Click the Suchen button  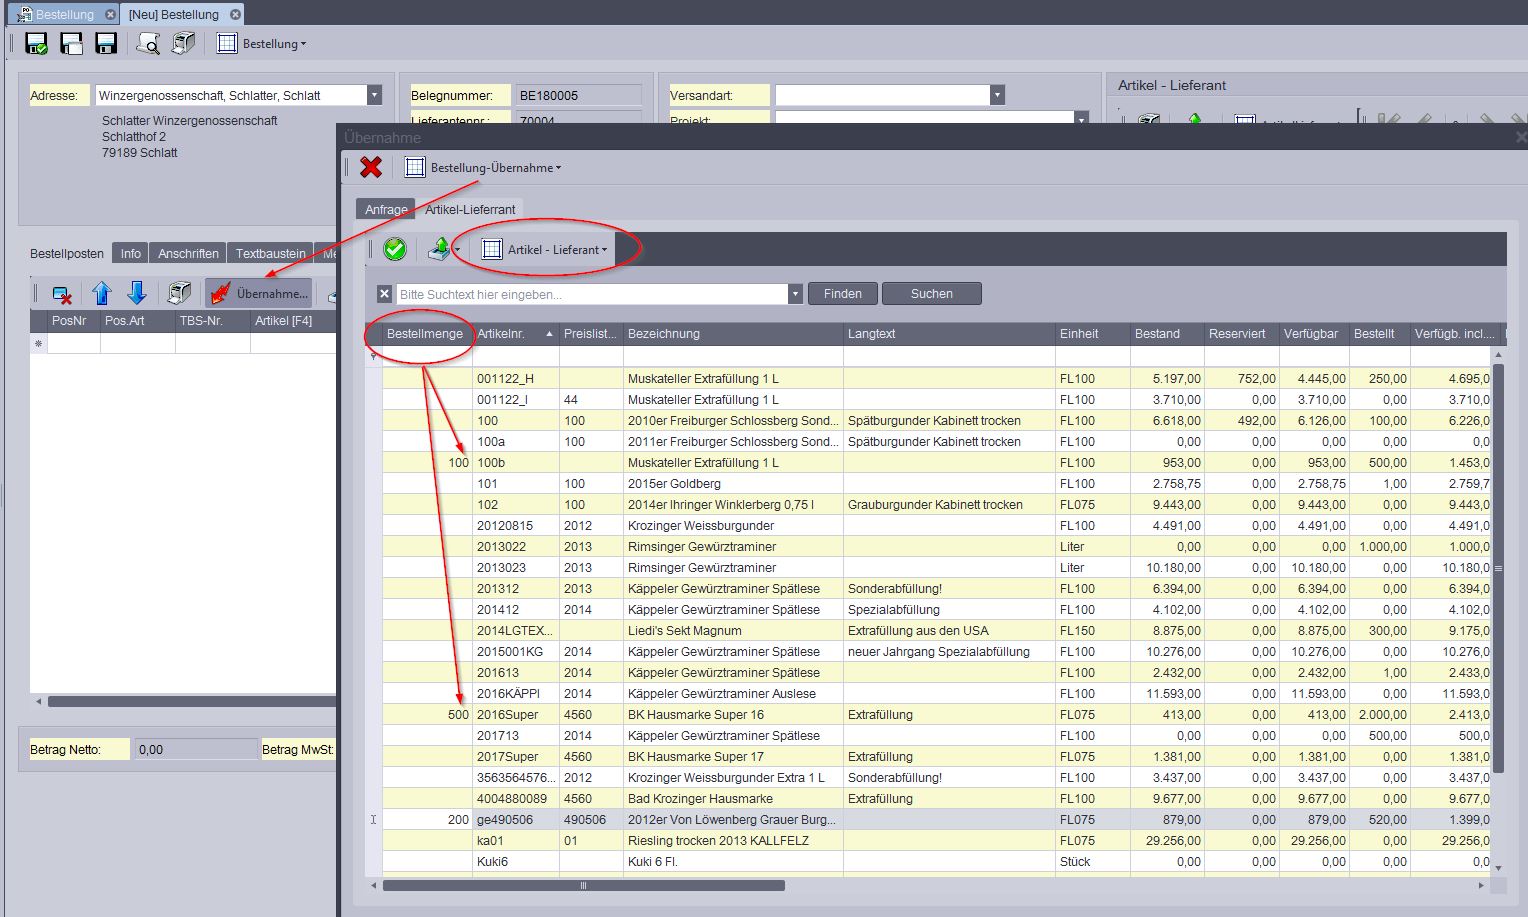click(x=932, y=293)
